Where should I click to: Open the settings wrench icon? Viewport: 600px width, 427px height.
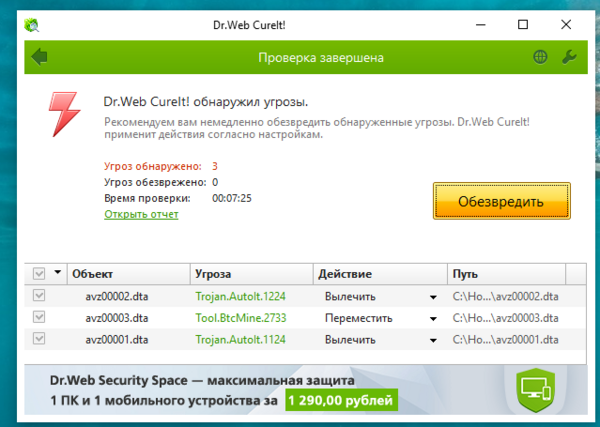coord(569,57)
